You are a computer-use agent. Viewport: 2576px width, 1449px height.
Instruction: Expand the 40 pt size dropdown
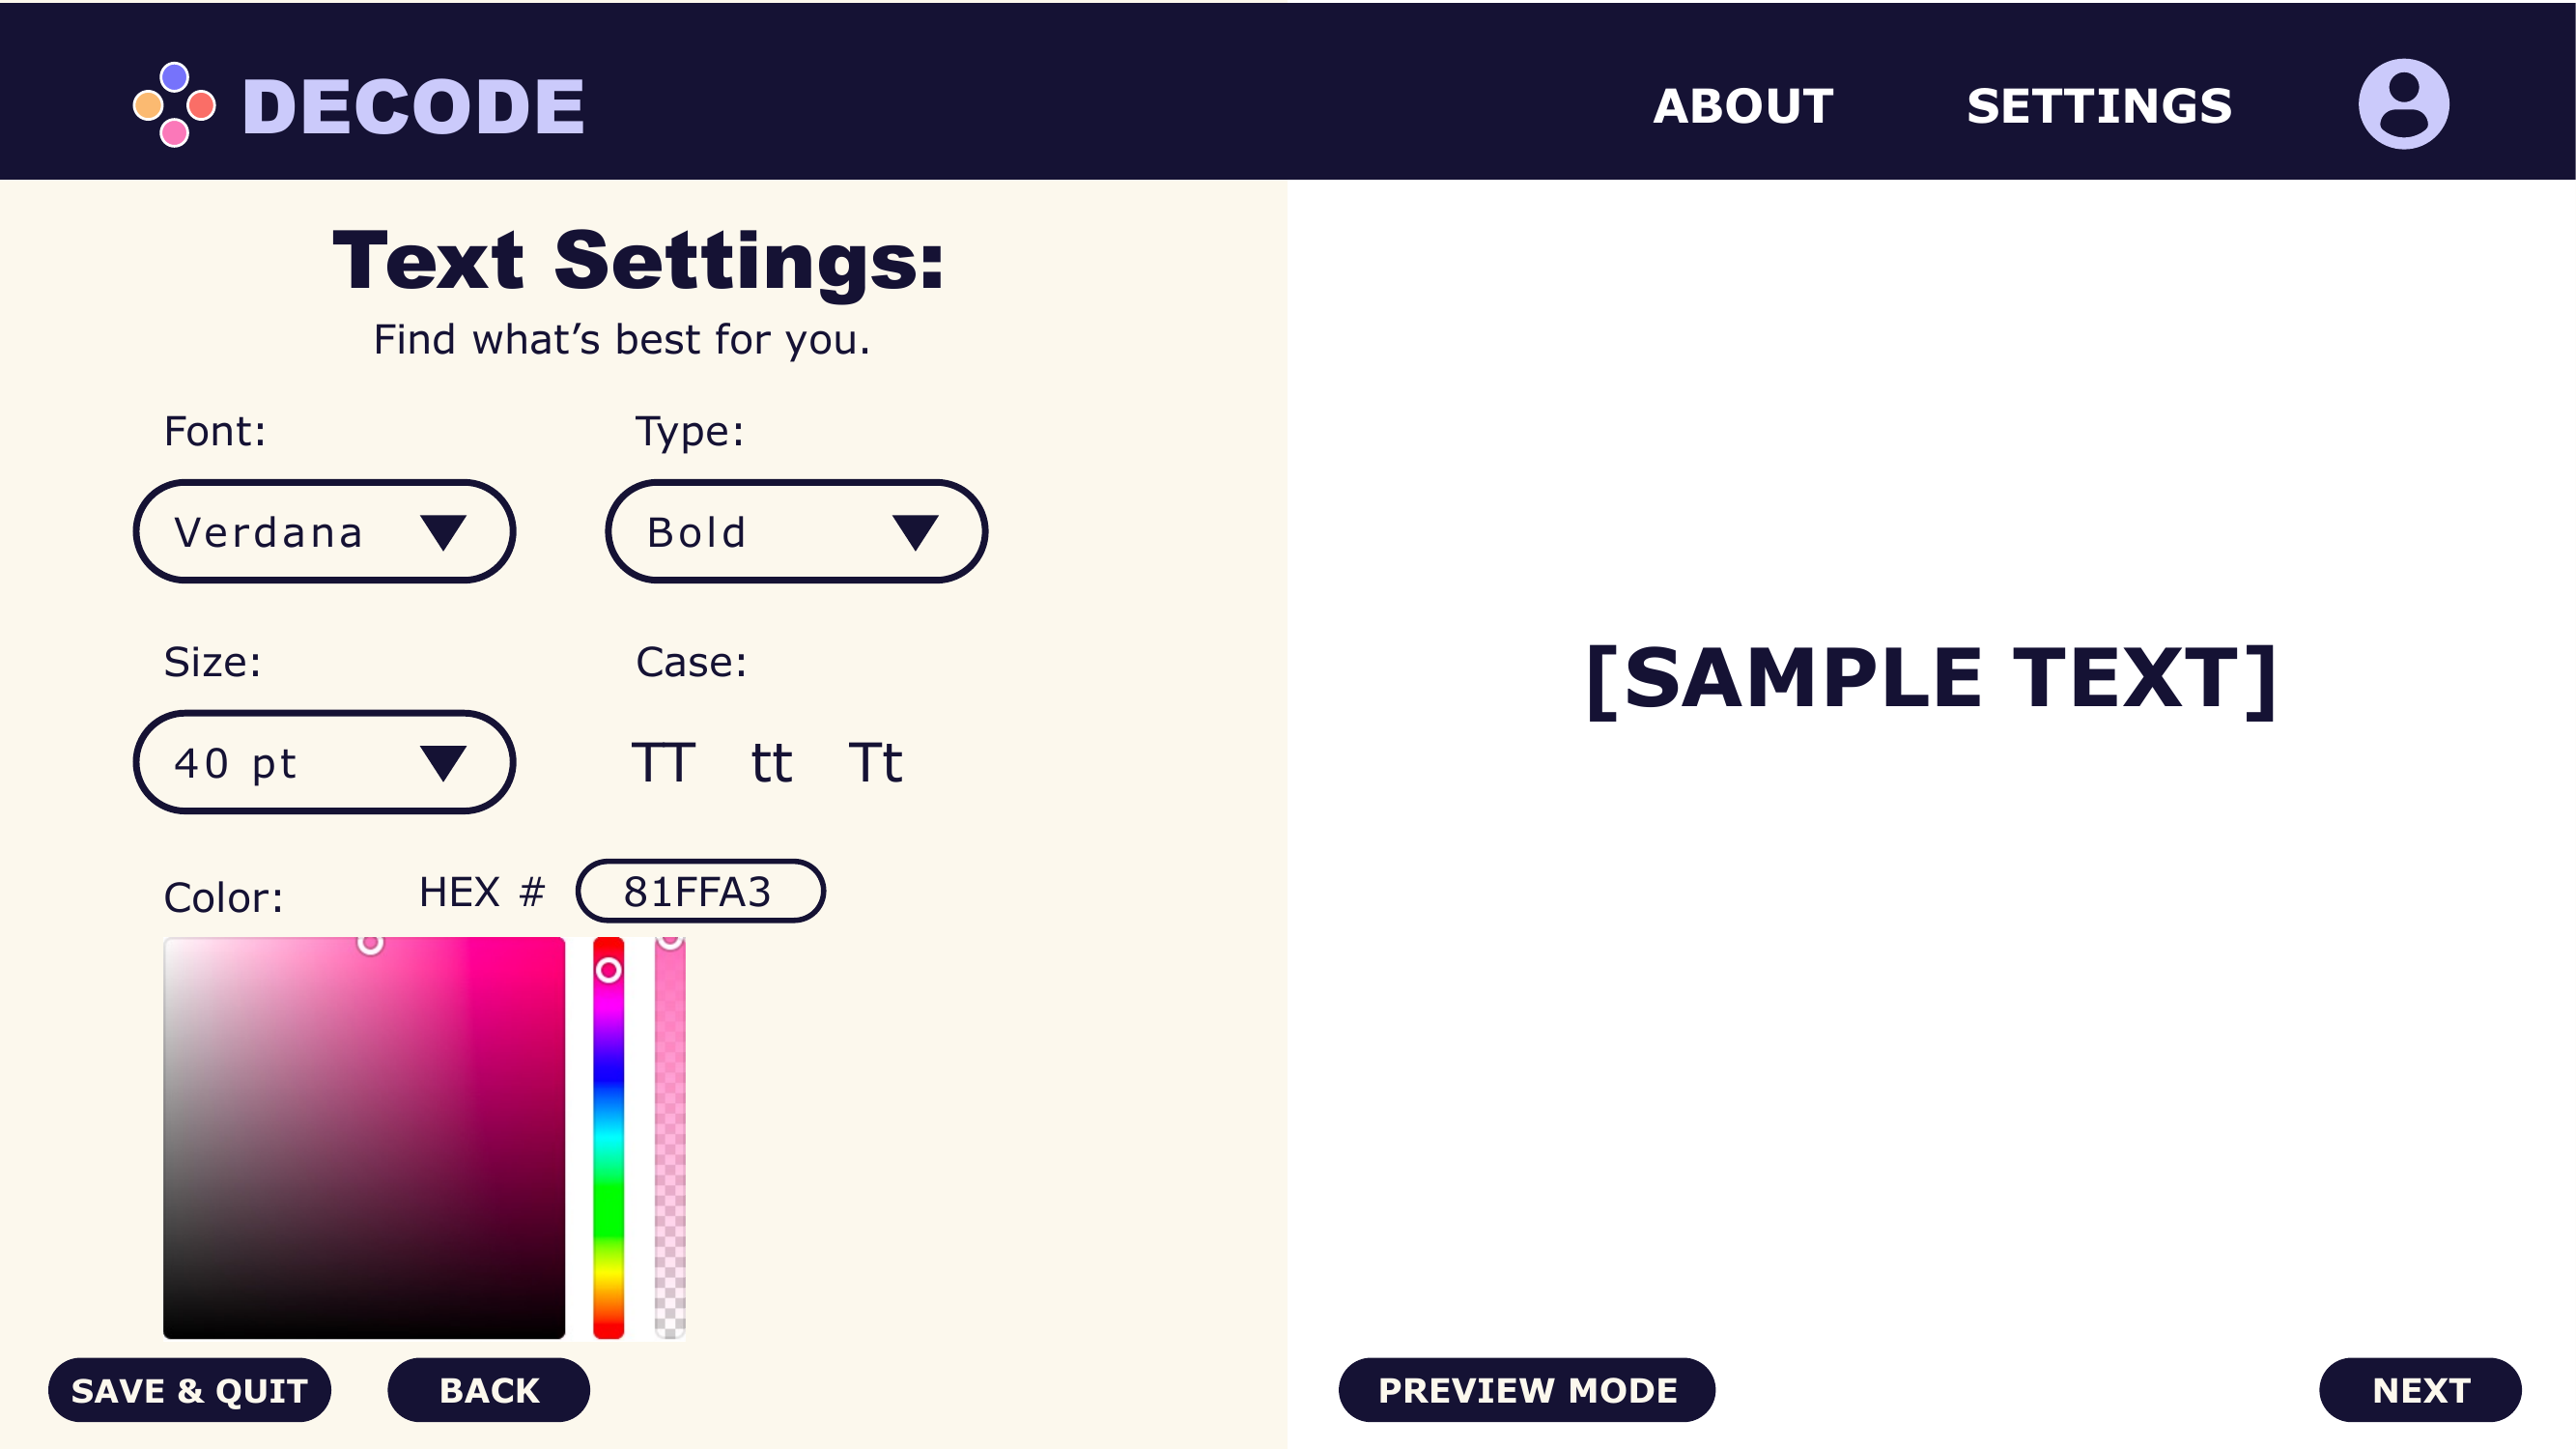click(x=324, y=762)
